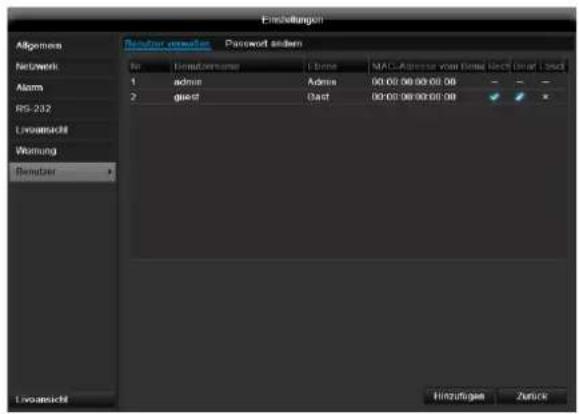Screen dimensions: 579x414
Task: Click the edit pencil icon for guest
Action: click(x=520, y=97)
